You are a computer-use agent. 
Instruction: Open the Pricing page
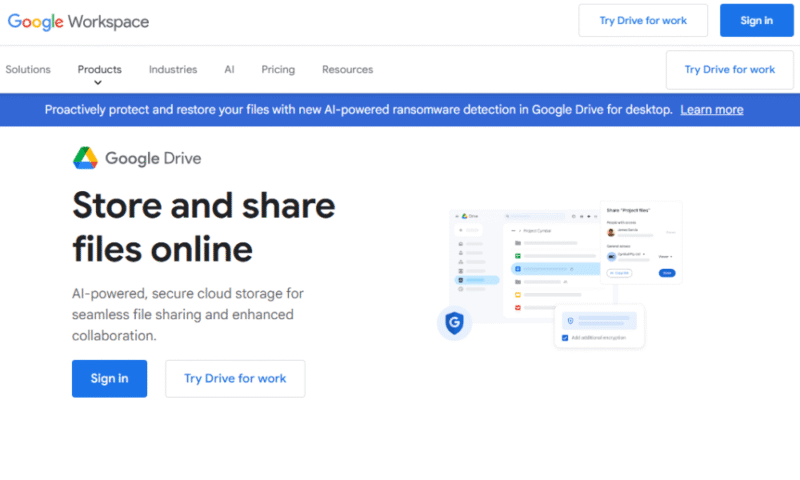pos(278,69)
